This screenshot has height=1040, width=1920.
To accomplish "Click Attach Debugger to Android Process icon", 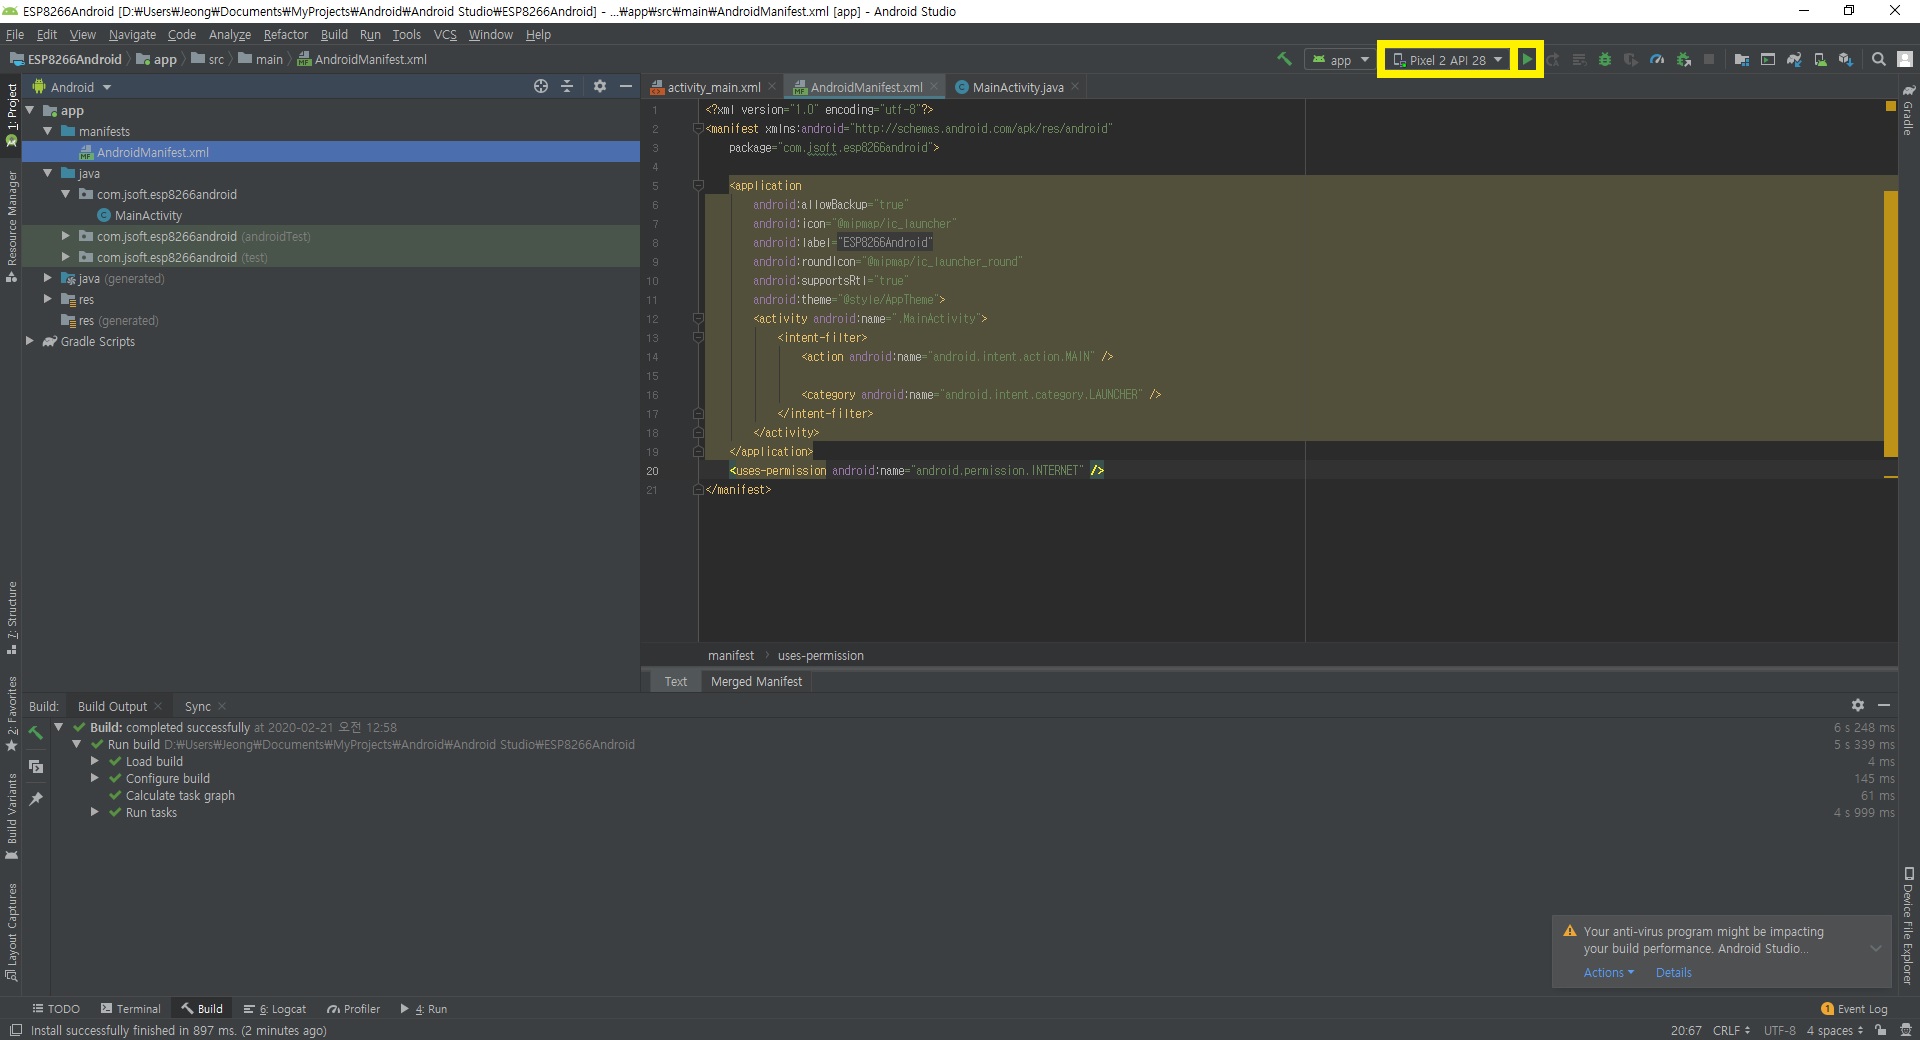I will tap(1684, 60).
